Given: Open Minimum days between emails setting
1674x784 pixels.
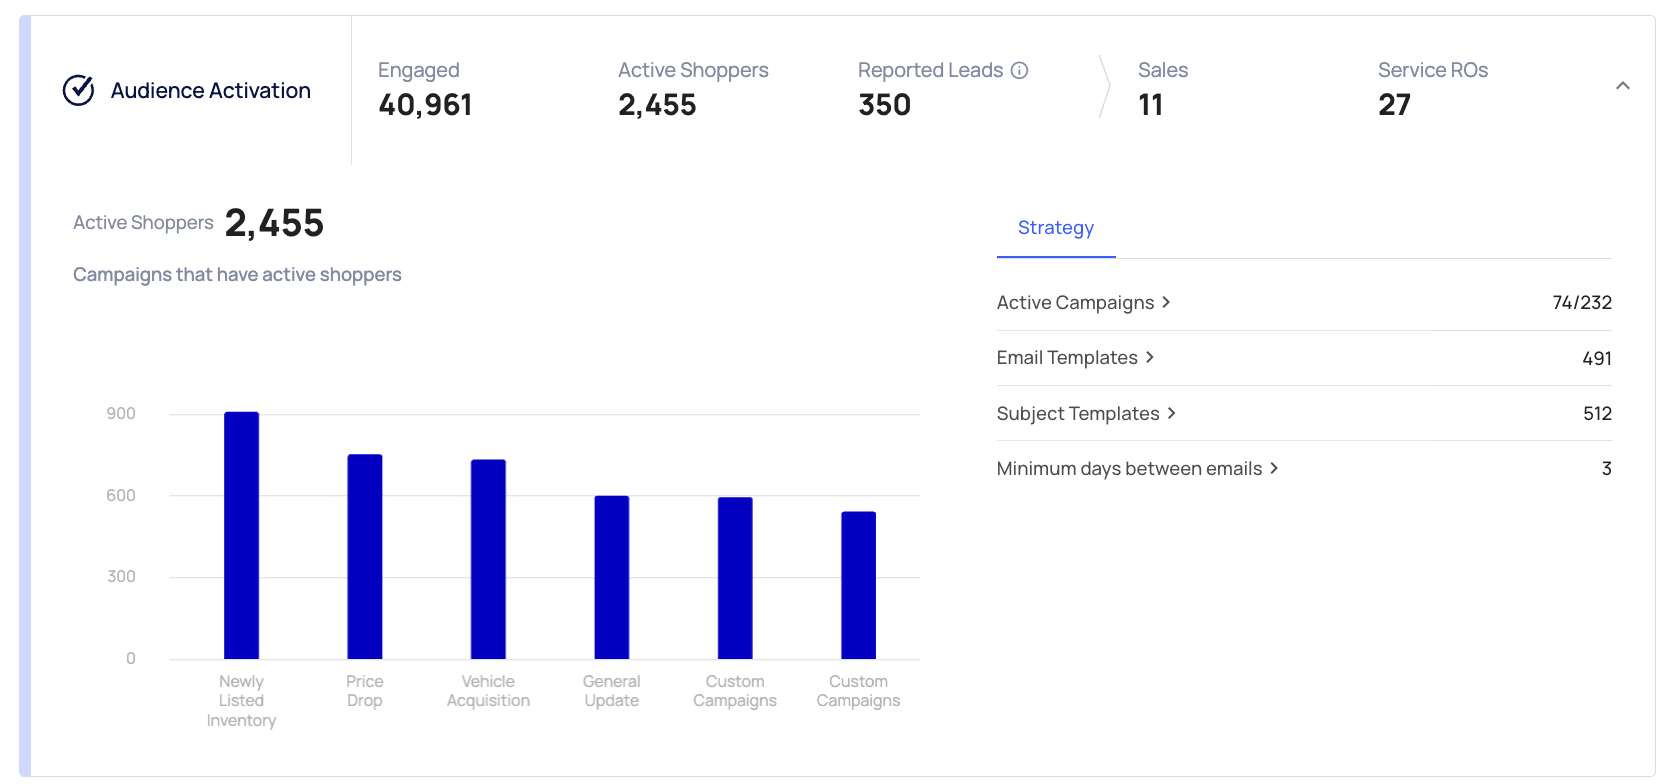Looking at the screenshot, I should click(x=1129, y=469).
